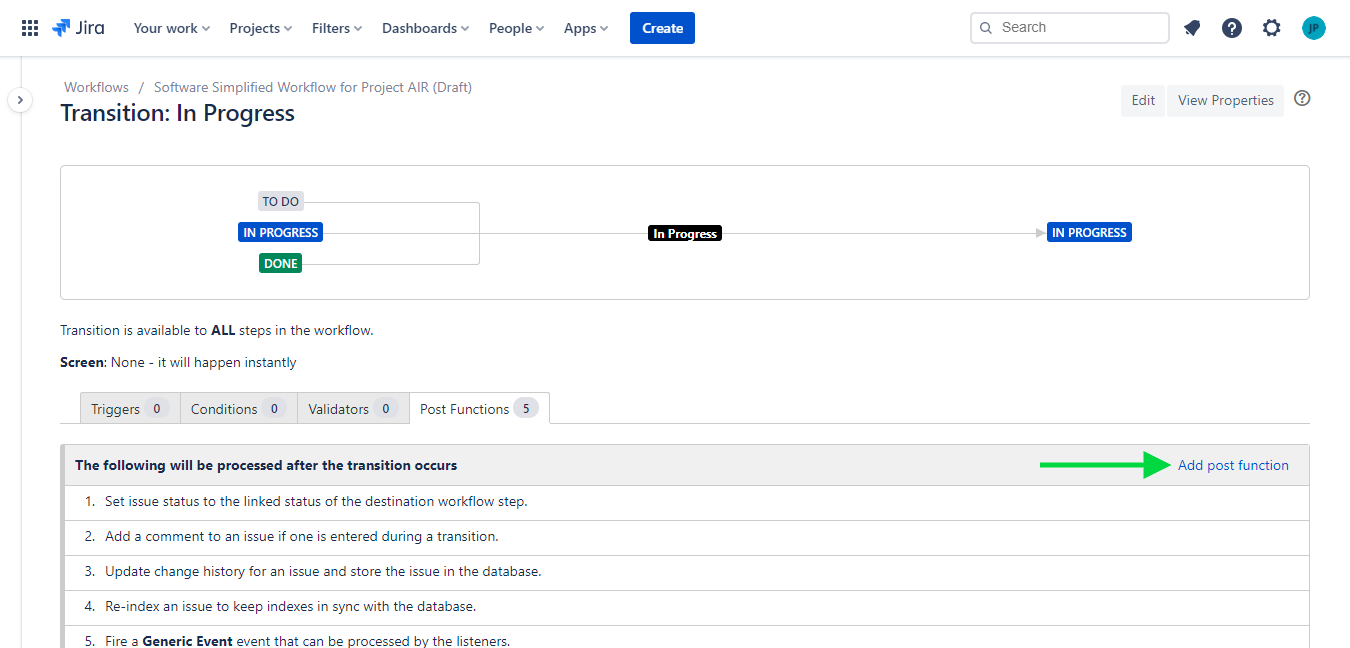Open the Your work dropdown
1350x648 pixels.
(x=171, y=28)
